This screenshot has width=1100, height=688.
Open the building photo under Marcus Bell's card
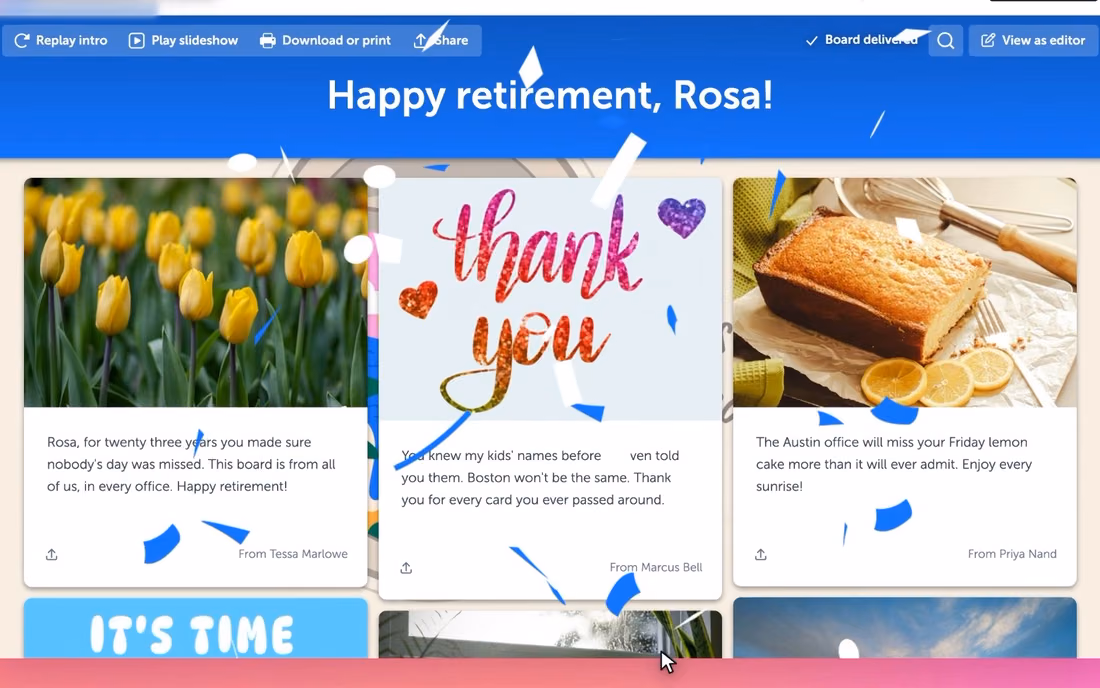tap(551, 635)
